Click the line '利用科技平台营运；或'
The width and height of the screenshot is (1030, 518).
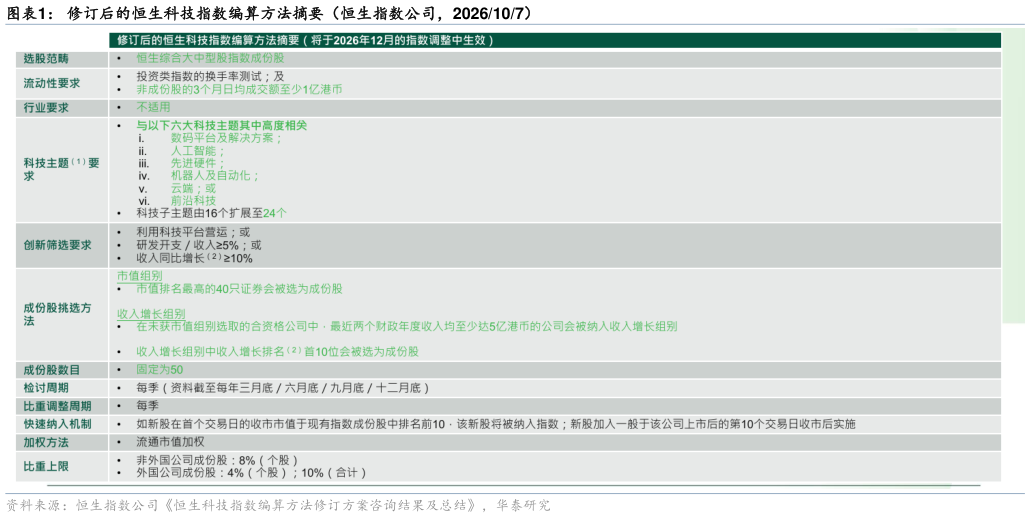coord(193,232)
